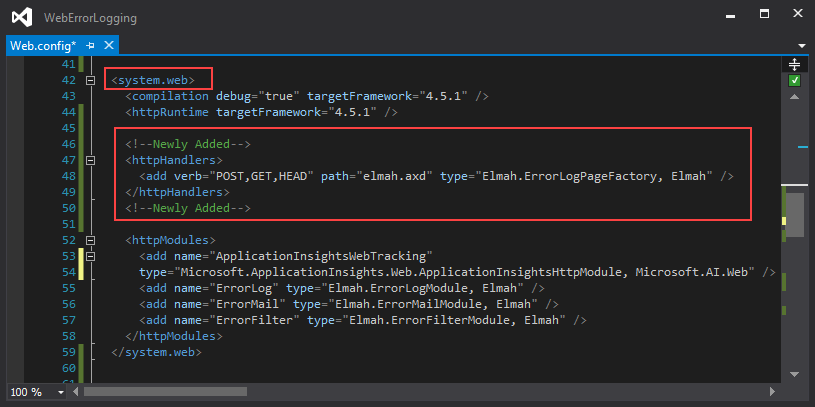Click the split editor window icon
This screenshot has width=815, height=407.
pyautogui.click(x=794, y=64)
